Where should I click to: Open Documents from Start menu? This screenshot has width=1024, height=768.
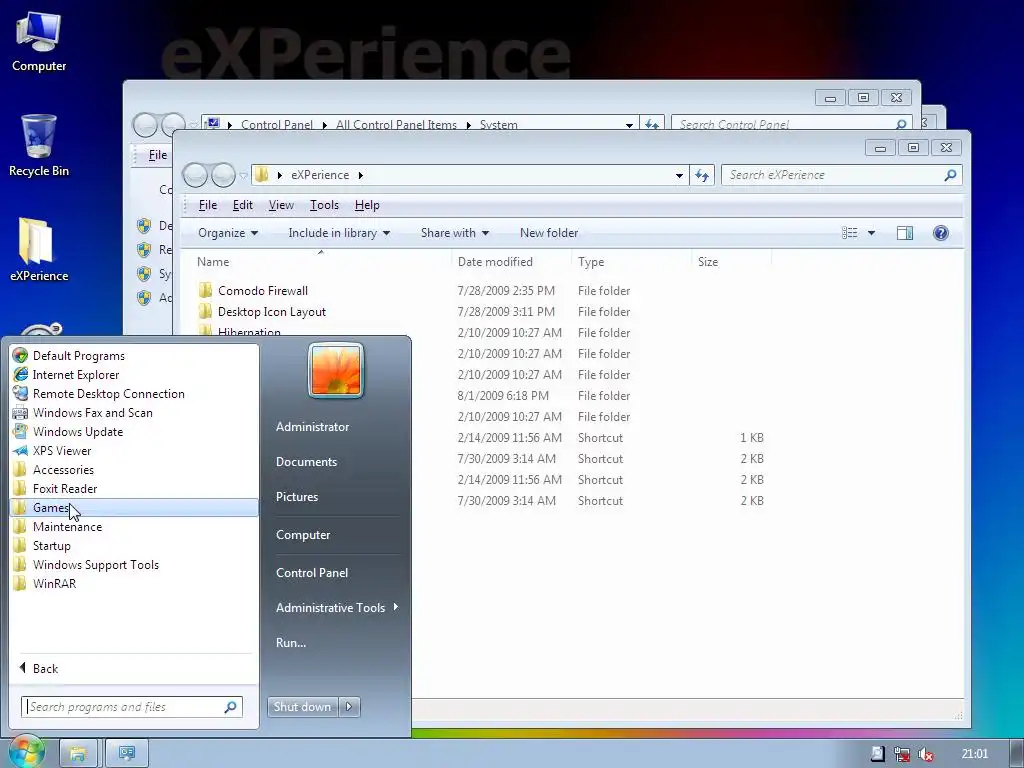[306, 462]
